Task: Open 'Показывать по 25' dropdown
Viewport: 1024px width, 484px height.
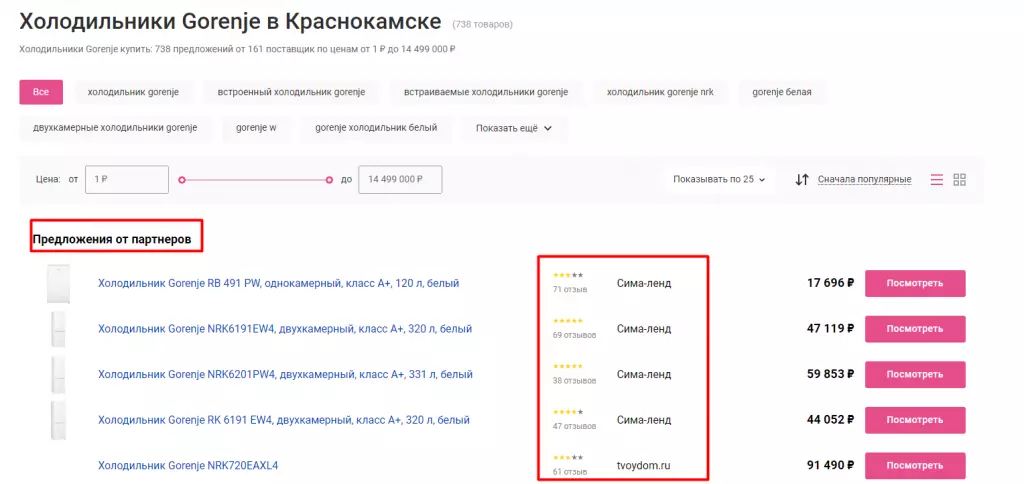Action: 719,180
